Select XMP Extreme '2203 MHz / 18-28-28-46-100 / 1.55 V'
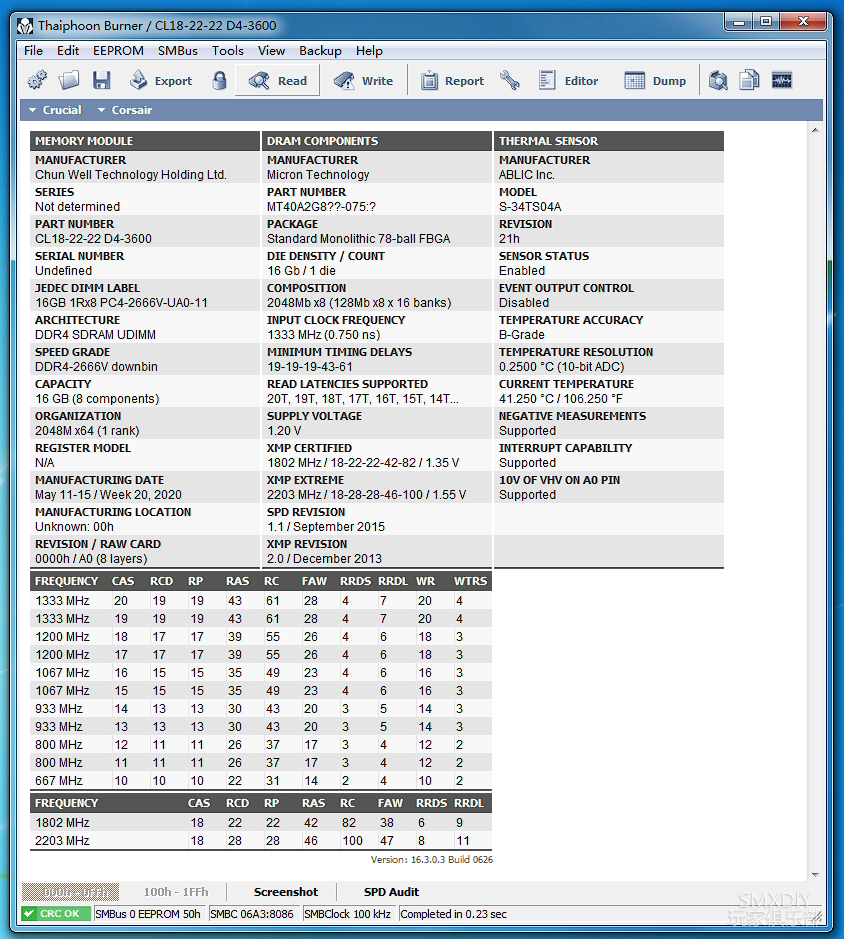 (367, 495)
